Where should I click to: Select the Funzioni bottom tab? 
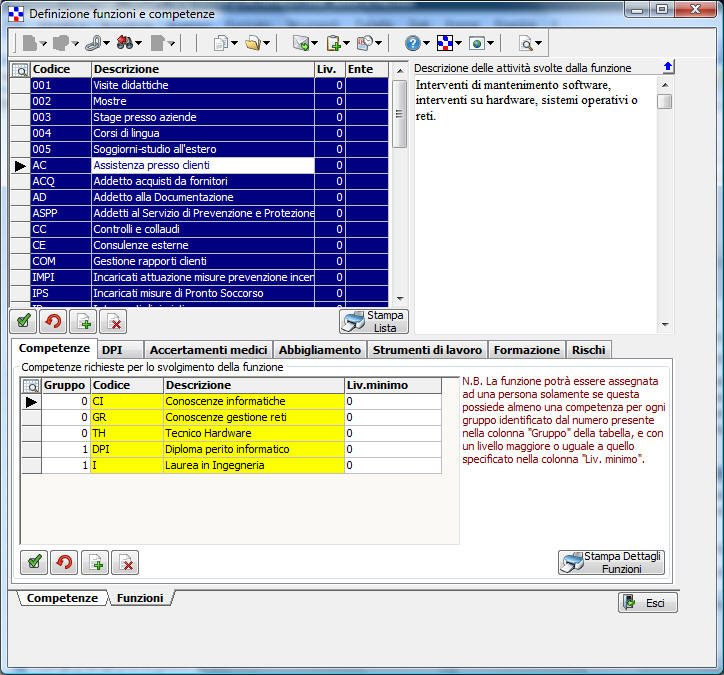(x=140, y=598)
